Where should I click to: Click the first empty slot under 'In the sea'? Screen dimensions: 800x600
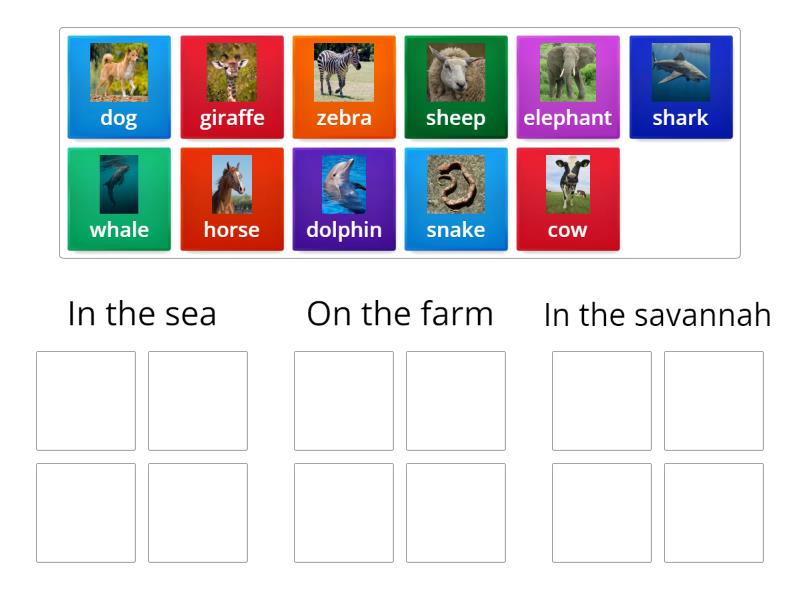(x=86, y=399)
